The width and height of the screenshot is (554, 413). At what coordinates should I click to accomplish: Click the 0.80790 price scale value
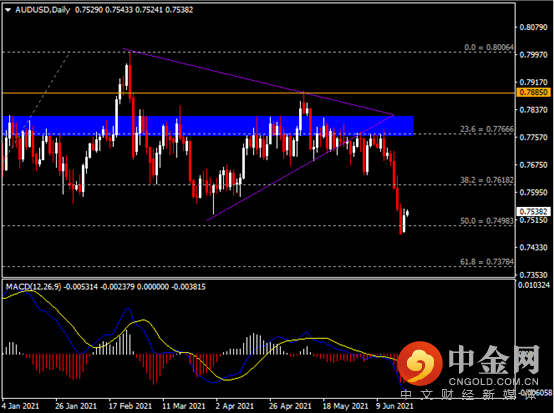(x=534, y=27)
